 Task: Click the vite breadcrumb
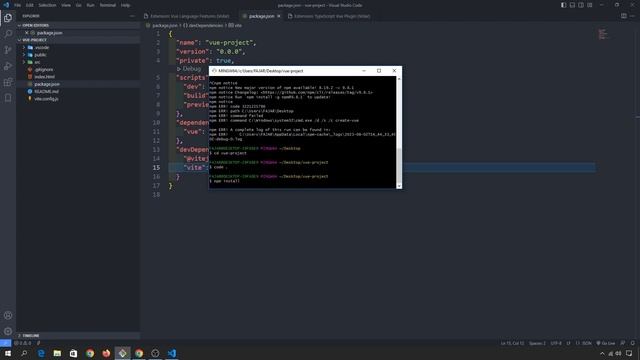(x=235, y=25)
